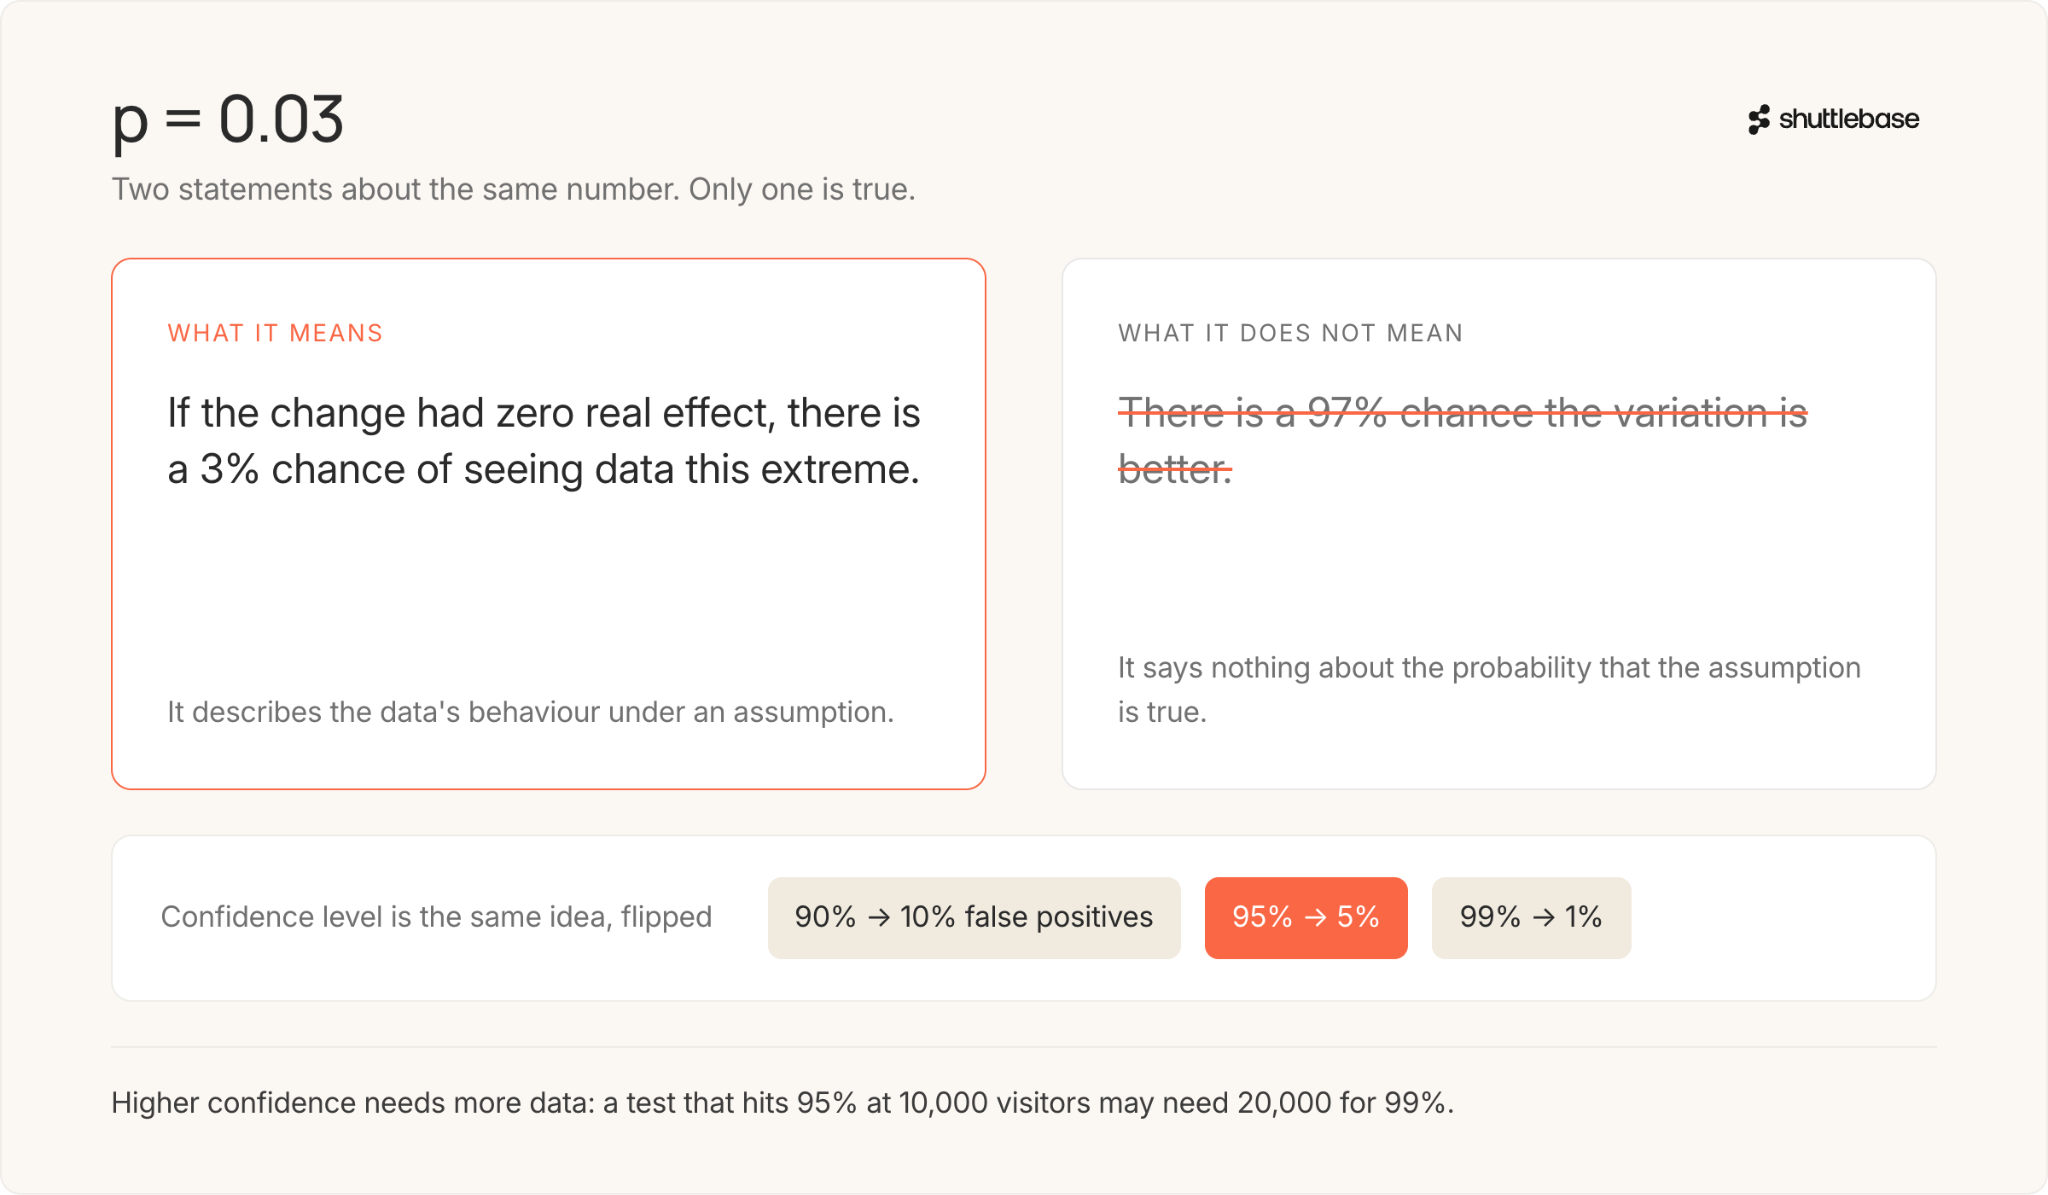2048x1195 pixels.
Task: Click the p = 0.03 heading
Action: coord(228,121)
